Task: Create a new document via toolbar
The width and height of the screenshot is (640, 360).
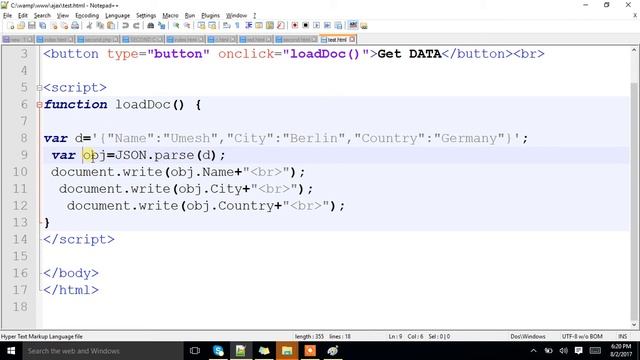Action: (10, 25)
